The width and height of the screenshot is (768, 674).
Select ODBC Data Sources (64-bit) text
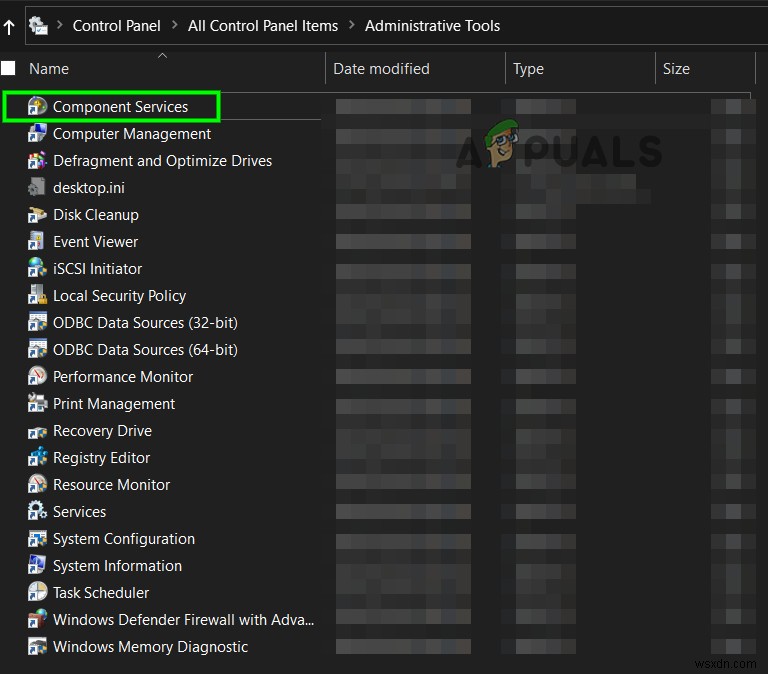point(145,350)
